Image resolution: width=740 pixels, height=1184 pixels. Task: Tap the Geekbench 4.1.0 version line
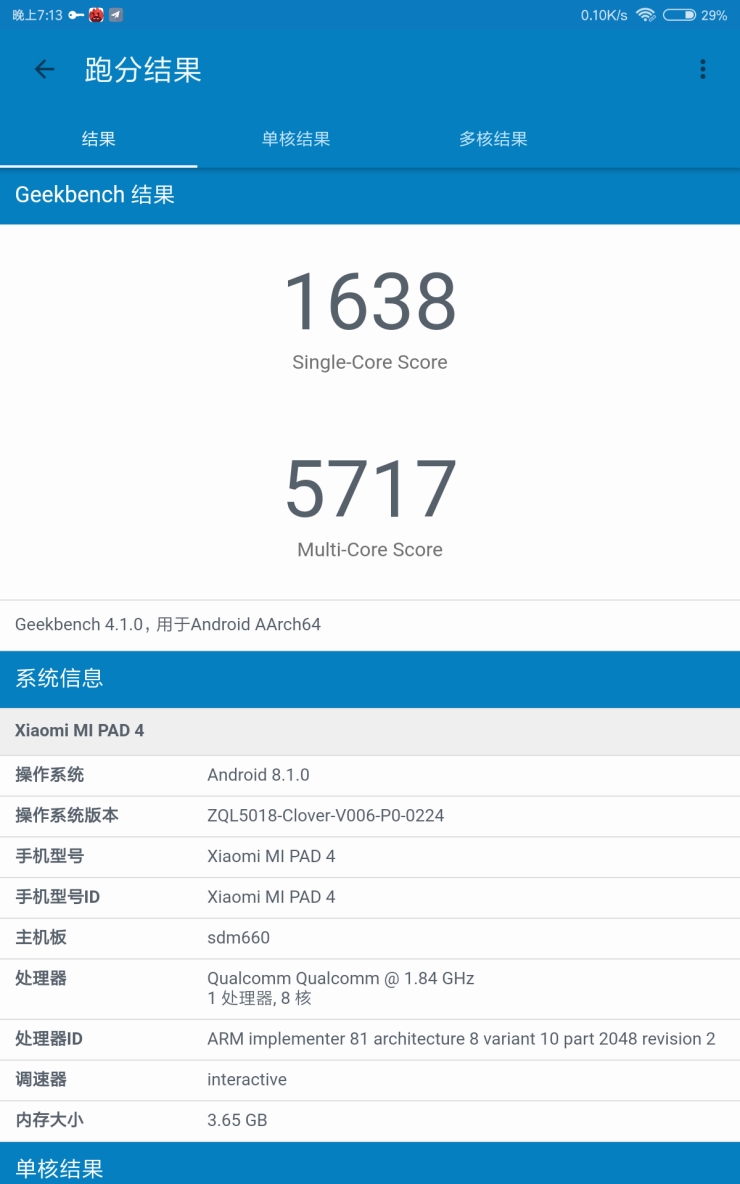[168, 625]
